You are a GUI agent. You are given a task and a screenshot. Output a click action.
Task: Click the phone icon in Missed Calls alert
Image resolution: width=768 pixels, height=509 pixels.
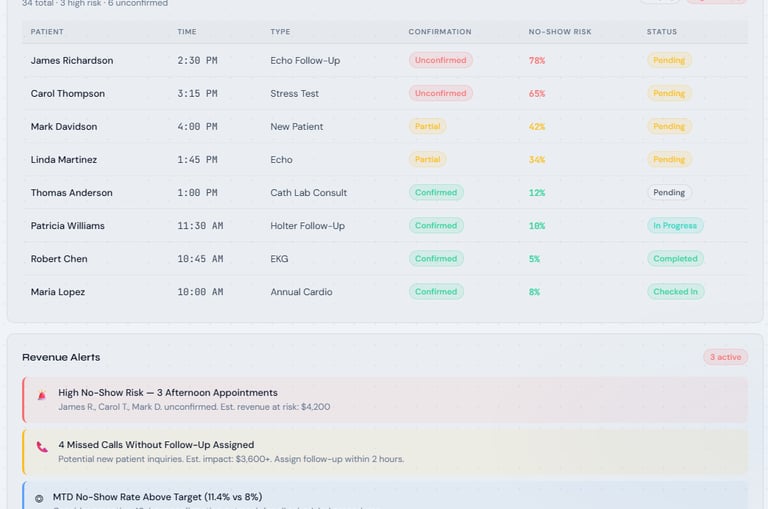[42, 447]
